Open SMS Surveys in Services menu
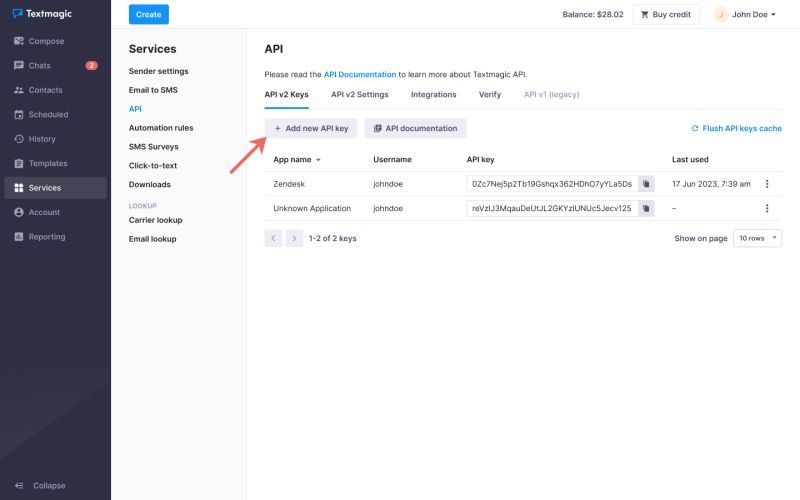This screenshot has width=800, height=500. [154, 146]
